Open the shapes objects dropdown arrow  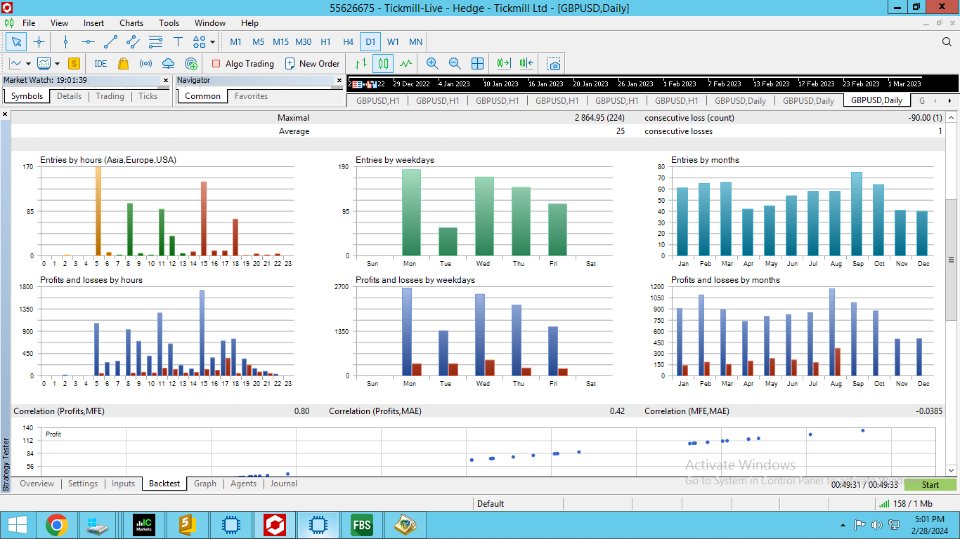tap(212, 42)
